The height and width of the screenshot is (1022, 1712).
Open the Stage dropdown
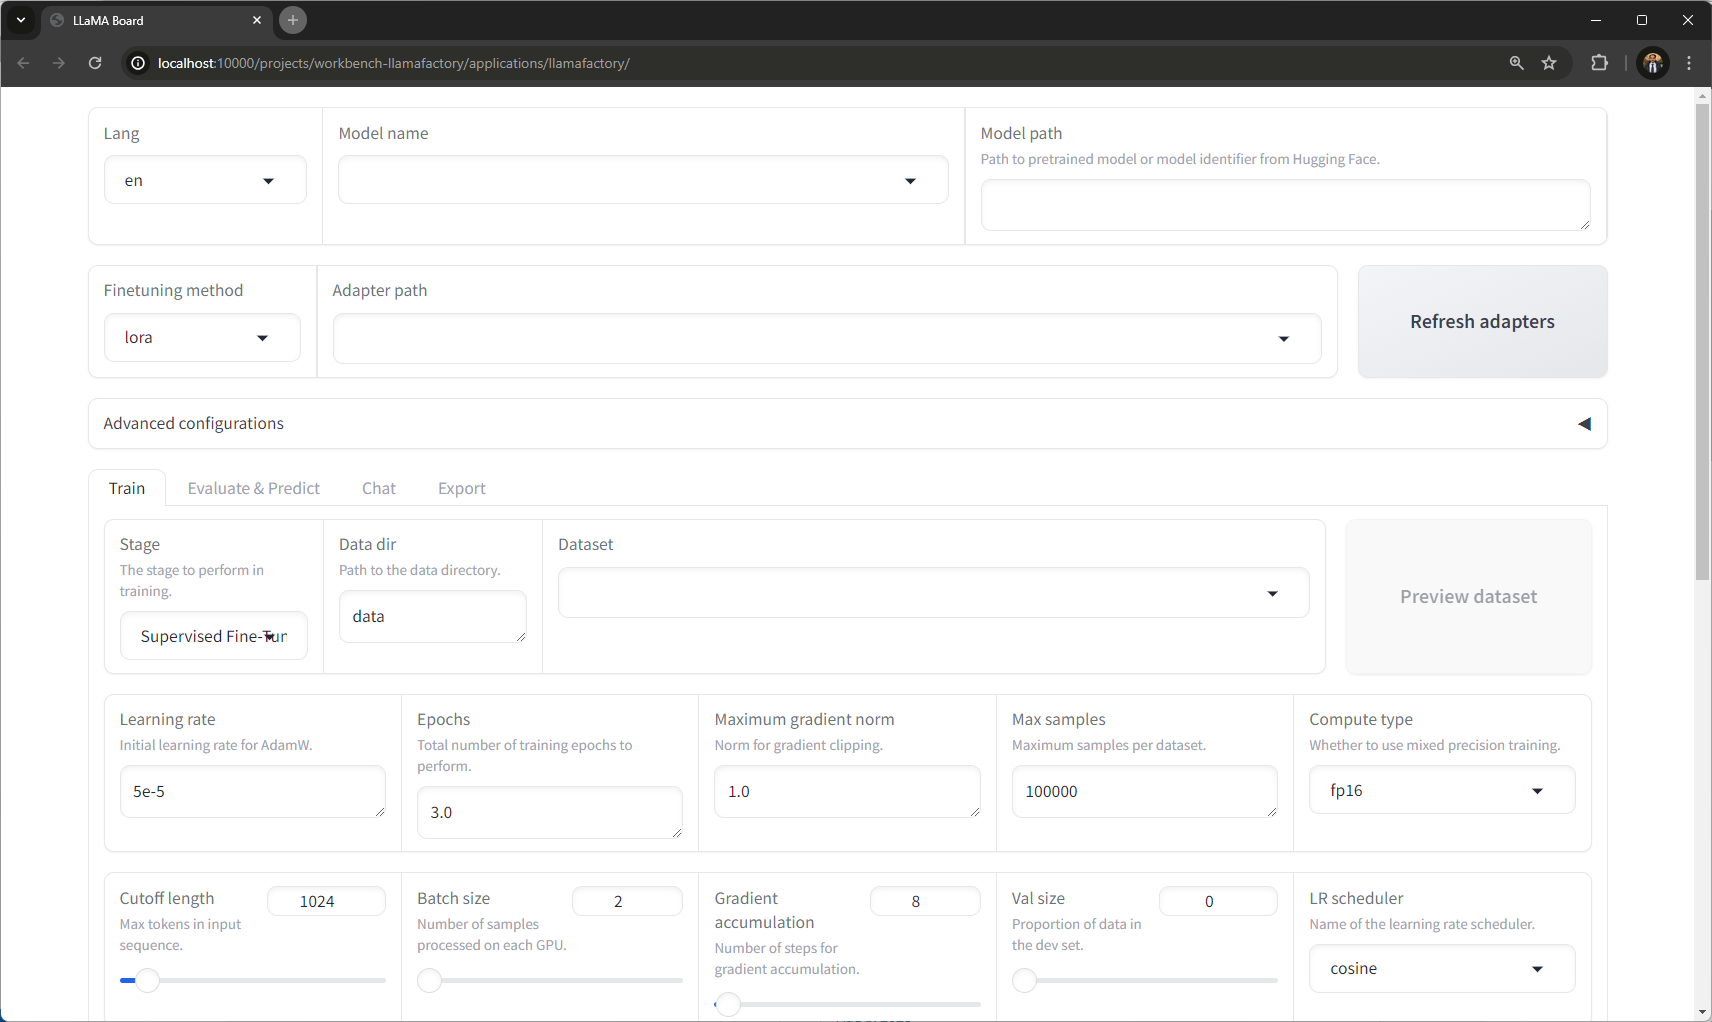pyautogui.click(x=214, y=636)
